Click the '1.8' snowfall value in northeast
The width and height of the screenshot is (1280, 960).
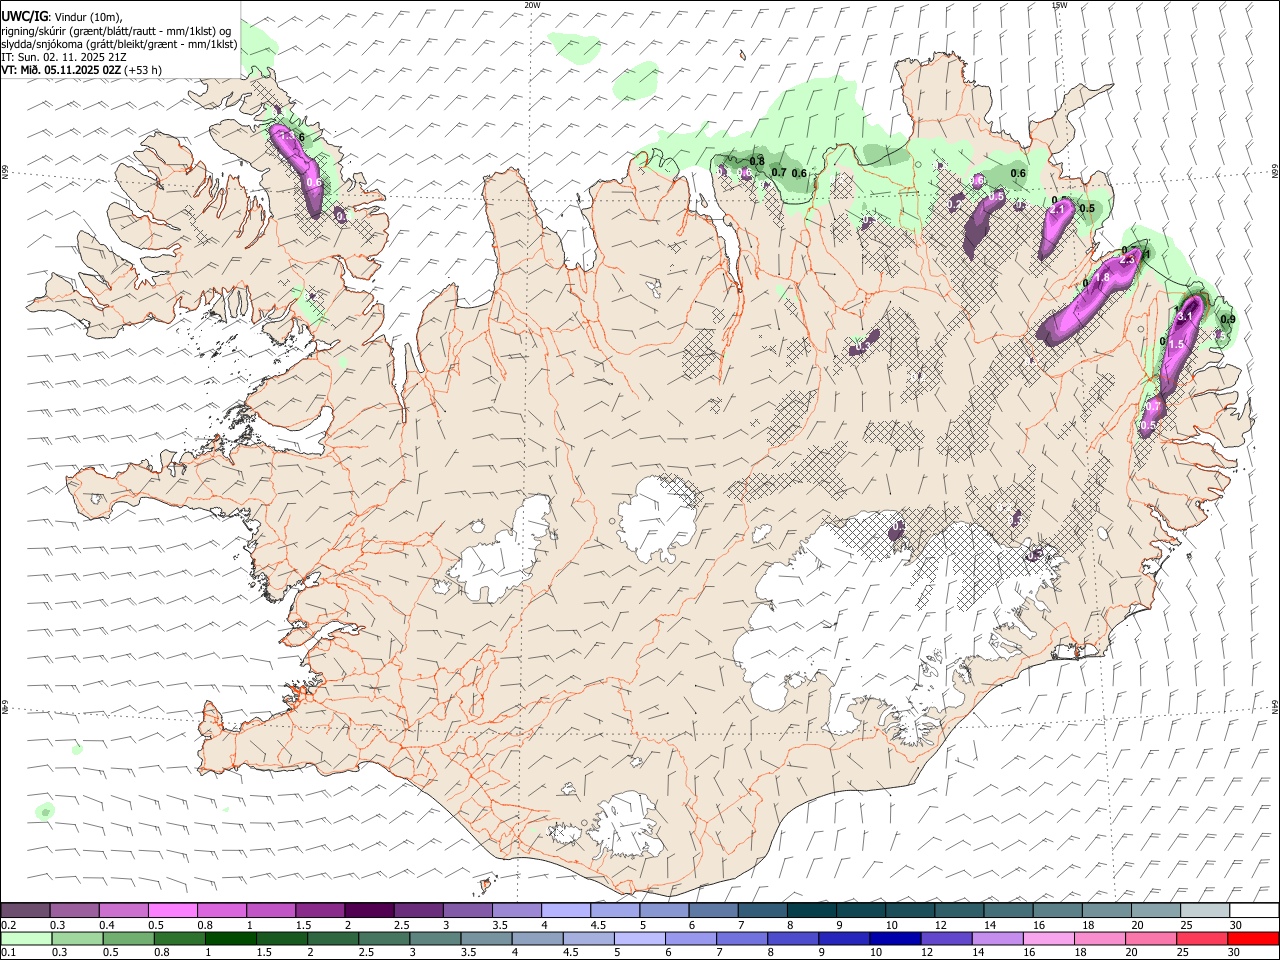pyautogui.click(x=1103, y=277)
